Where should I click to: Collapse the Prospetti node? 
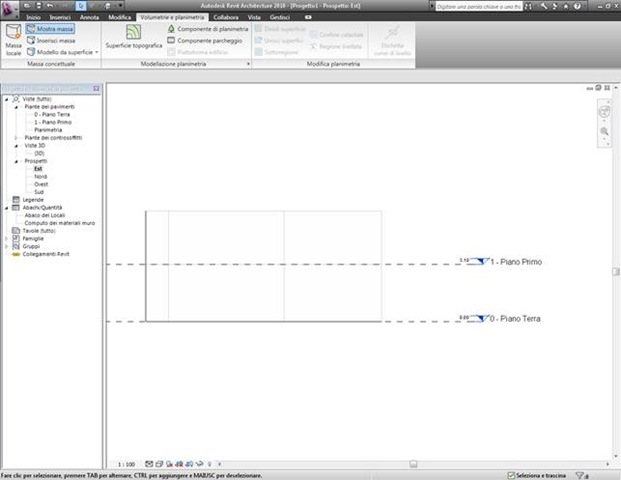(16, 161)
